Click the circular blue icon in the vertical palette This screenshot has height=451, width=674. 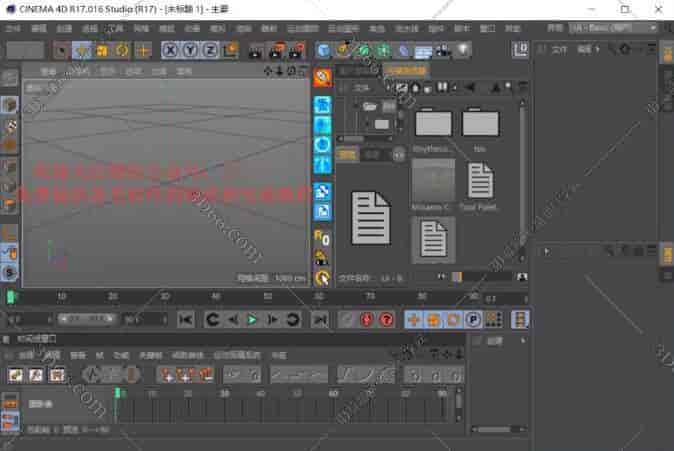click(322, 145)
